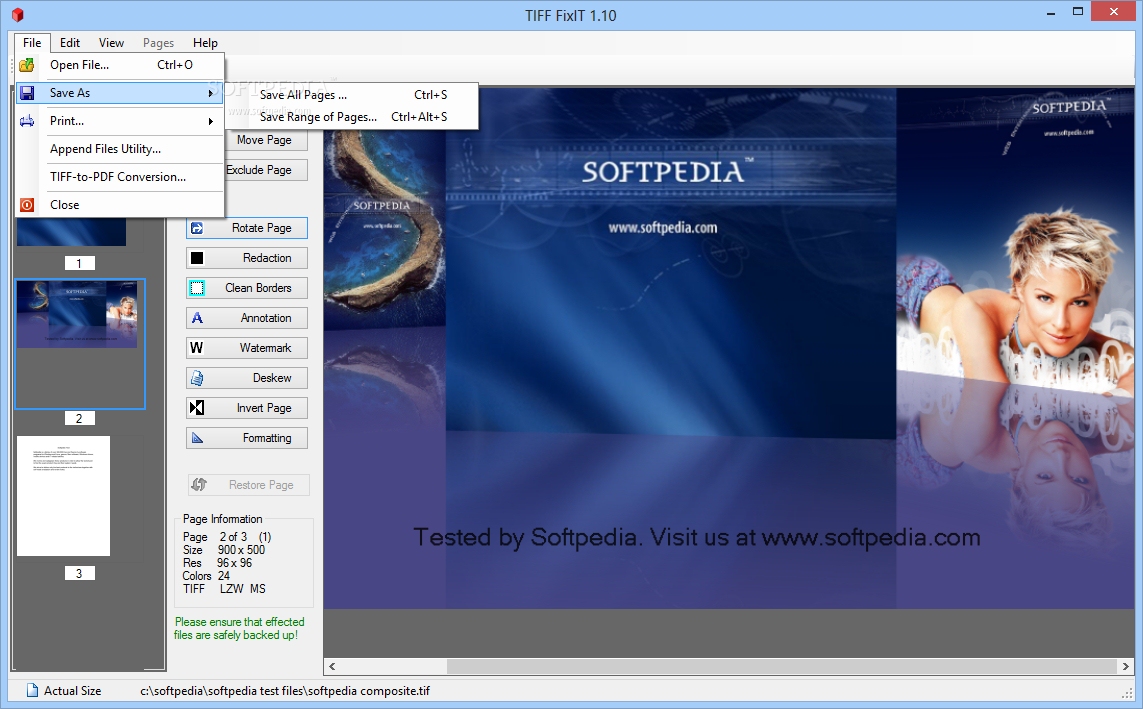Click the page number label 3

tap(79, 573)
